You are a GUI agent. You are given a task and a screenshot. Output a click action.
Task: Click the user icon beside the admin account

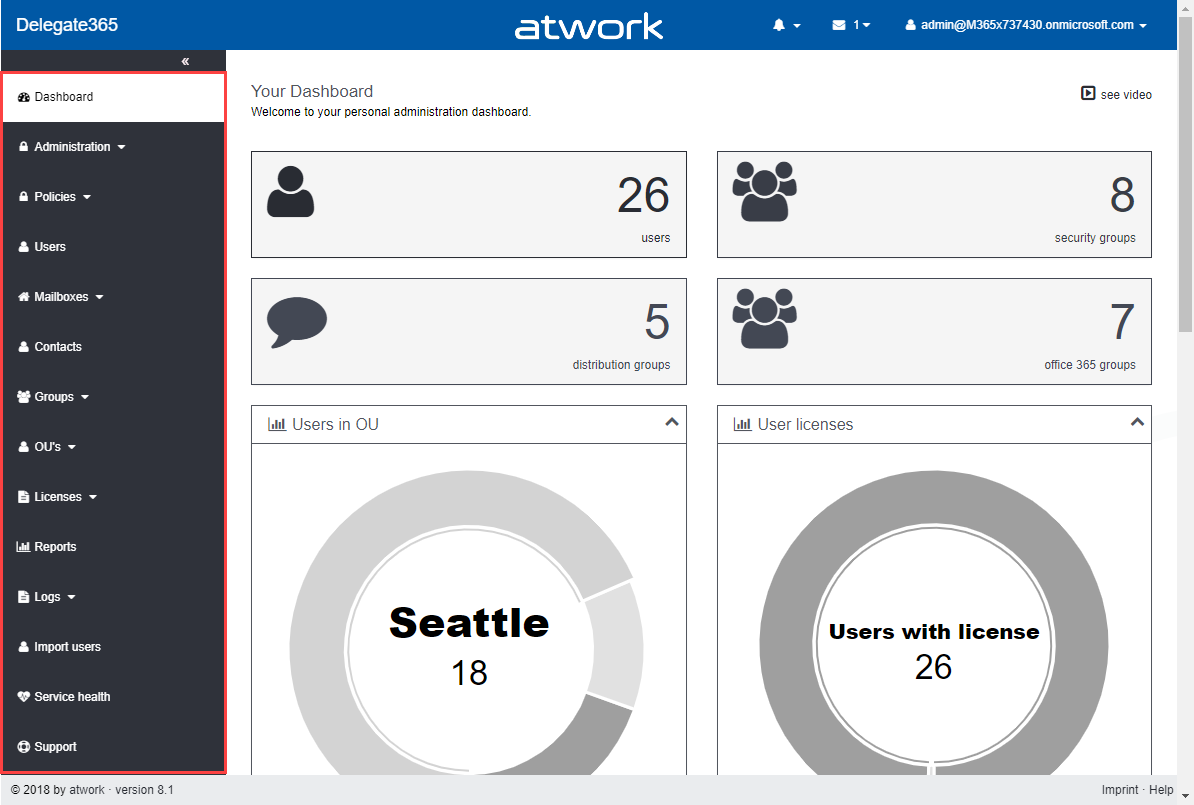pos(910,25)
